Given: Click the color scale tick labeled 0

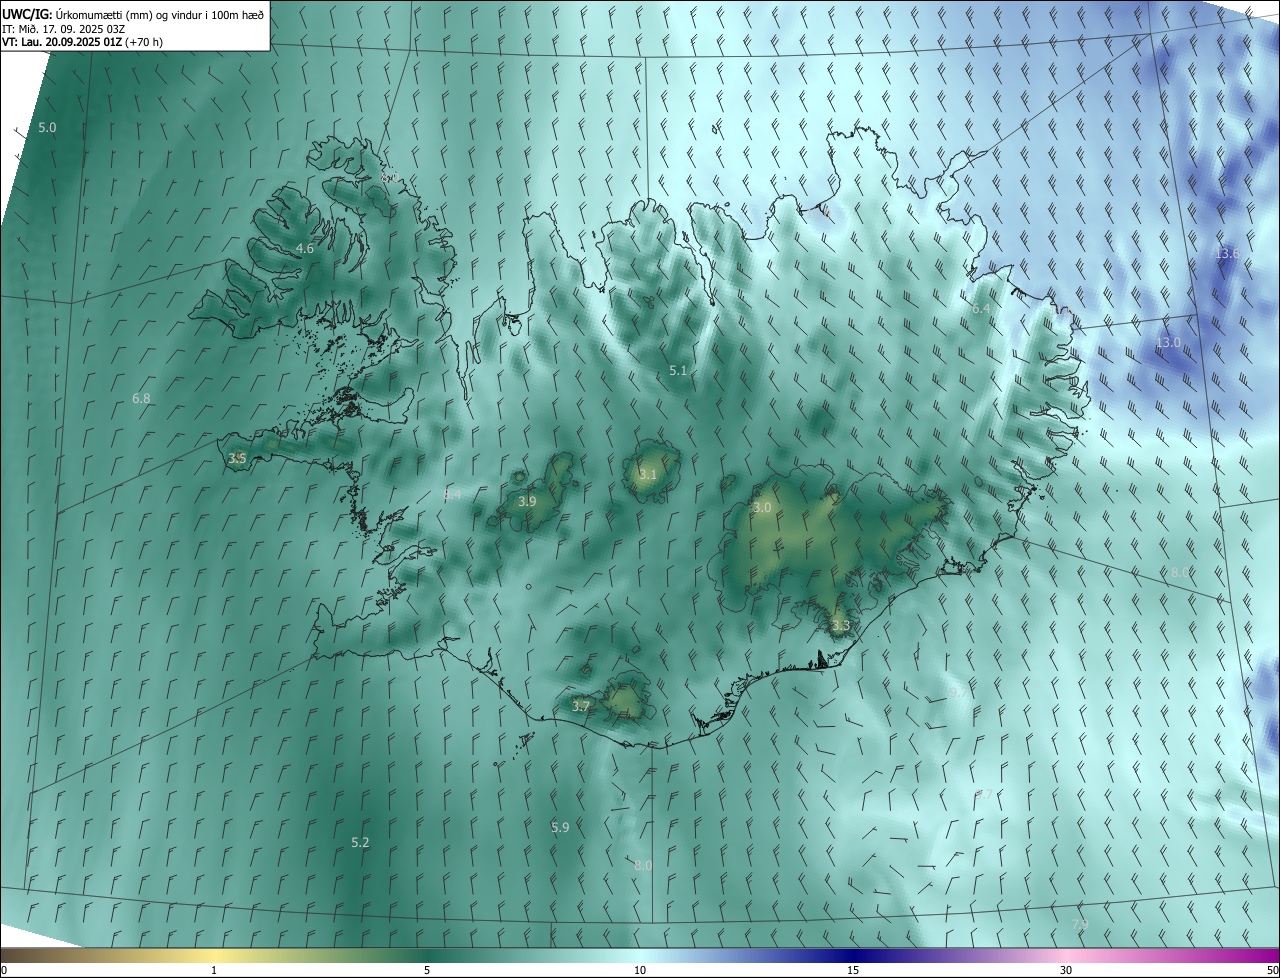Looking at the screenshot, I should (x=4, y=971).
